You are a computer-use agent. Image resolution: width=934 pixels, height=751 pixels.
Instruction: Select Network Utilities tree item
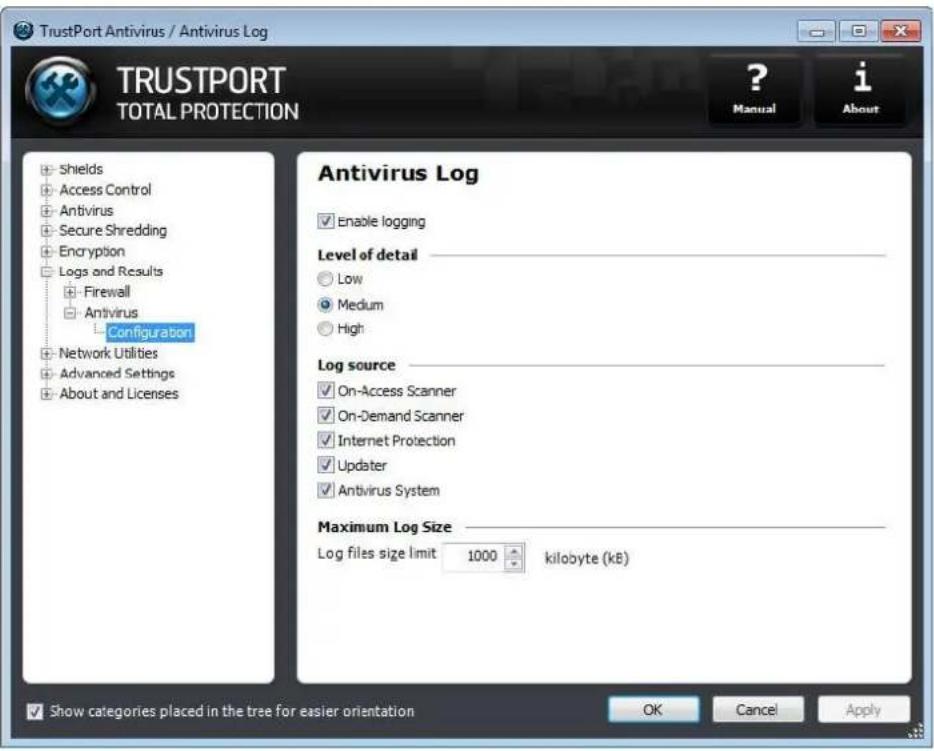tap(108, 353)
